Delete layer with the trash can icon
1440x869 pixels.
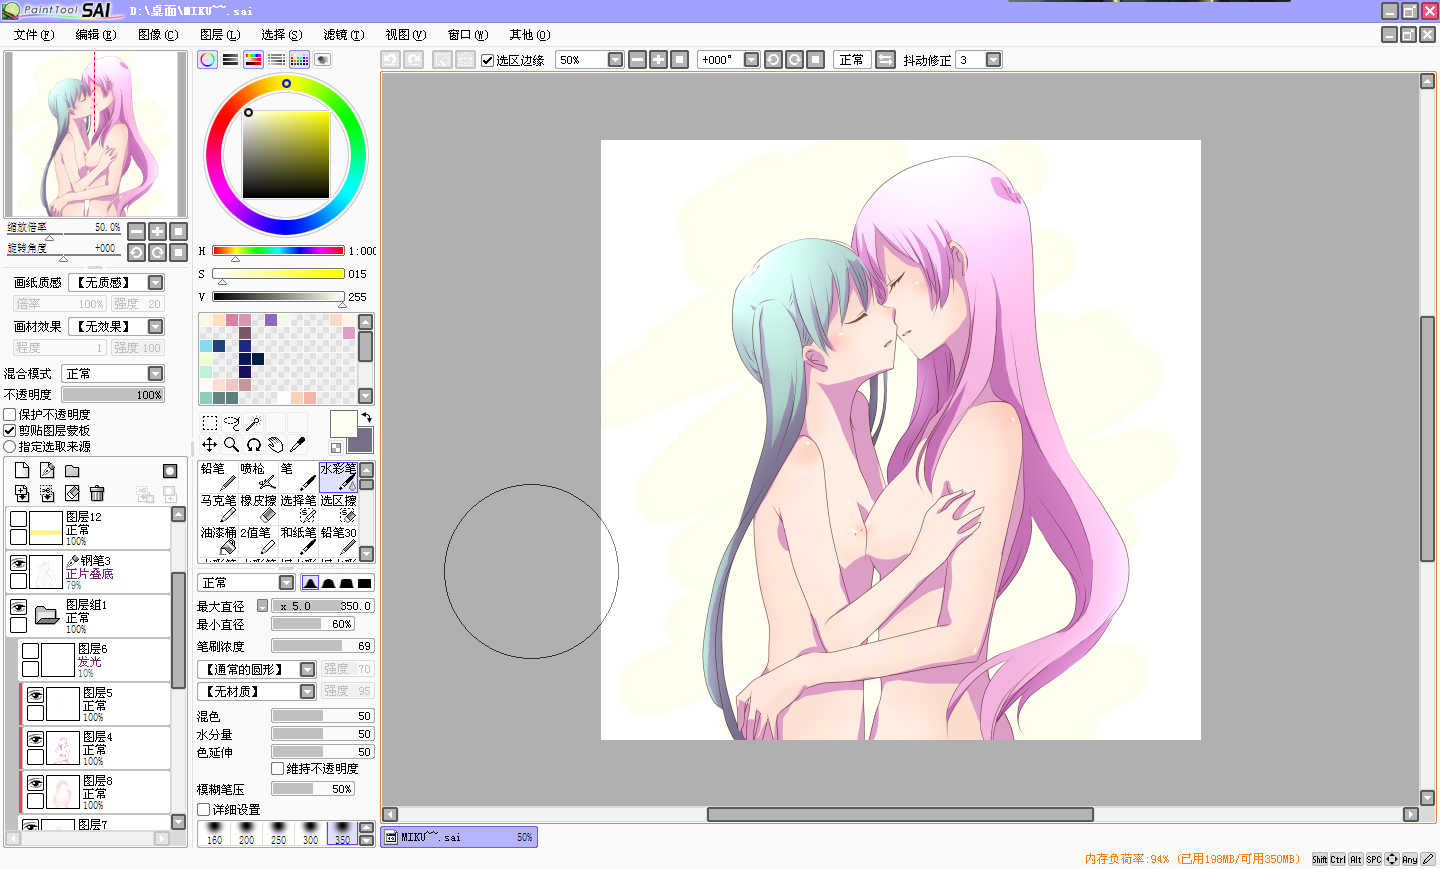tap(97, 493)
